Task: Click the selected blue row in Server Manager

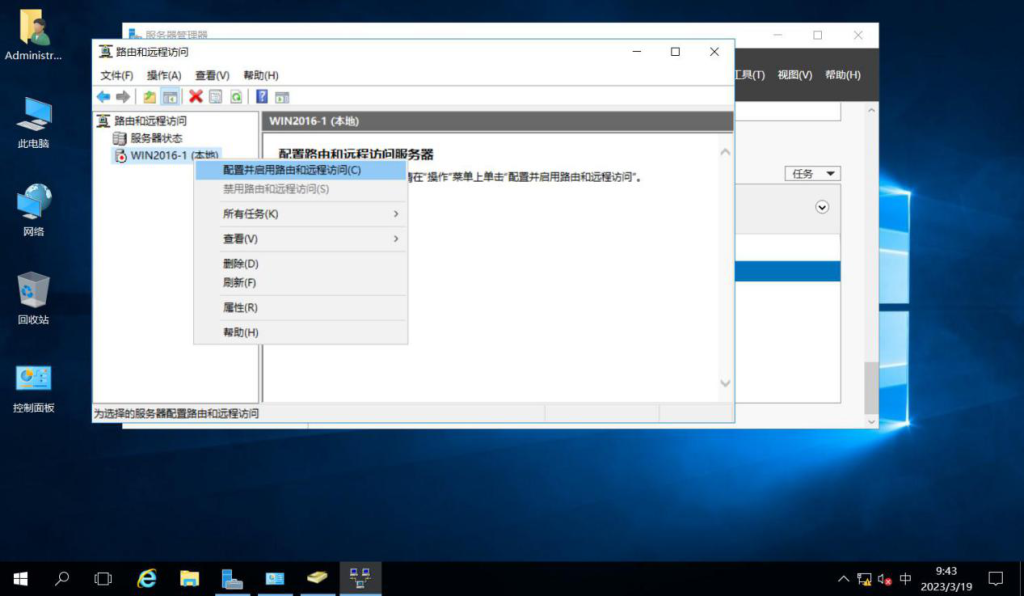Action: coord(788,271)
